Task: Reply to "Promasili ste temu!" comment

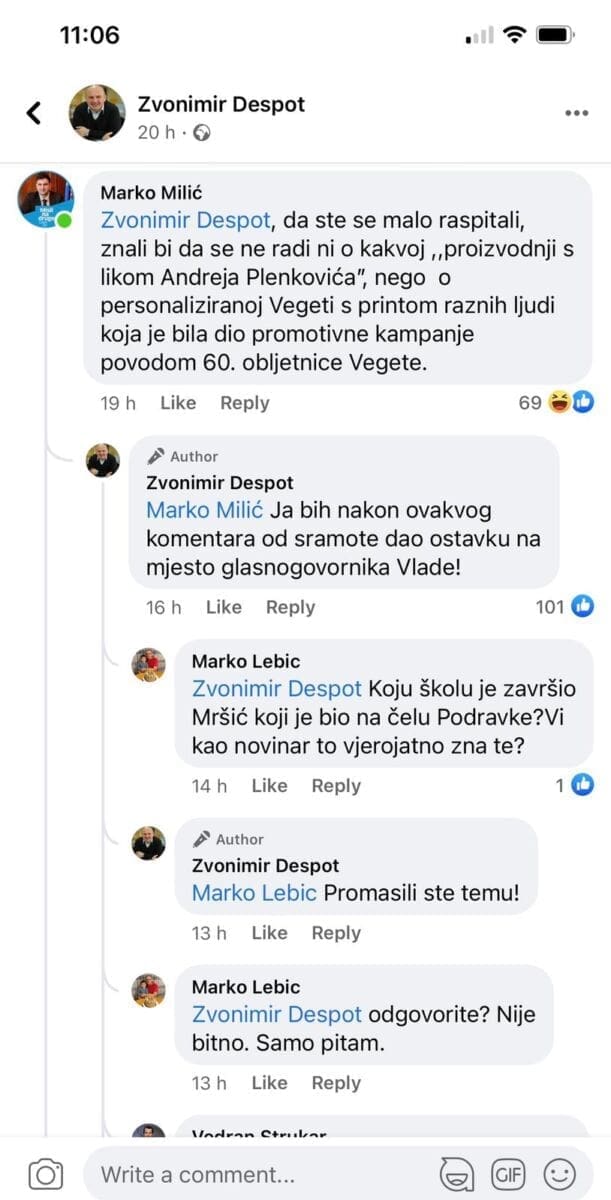Action: click(336, 933)
